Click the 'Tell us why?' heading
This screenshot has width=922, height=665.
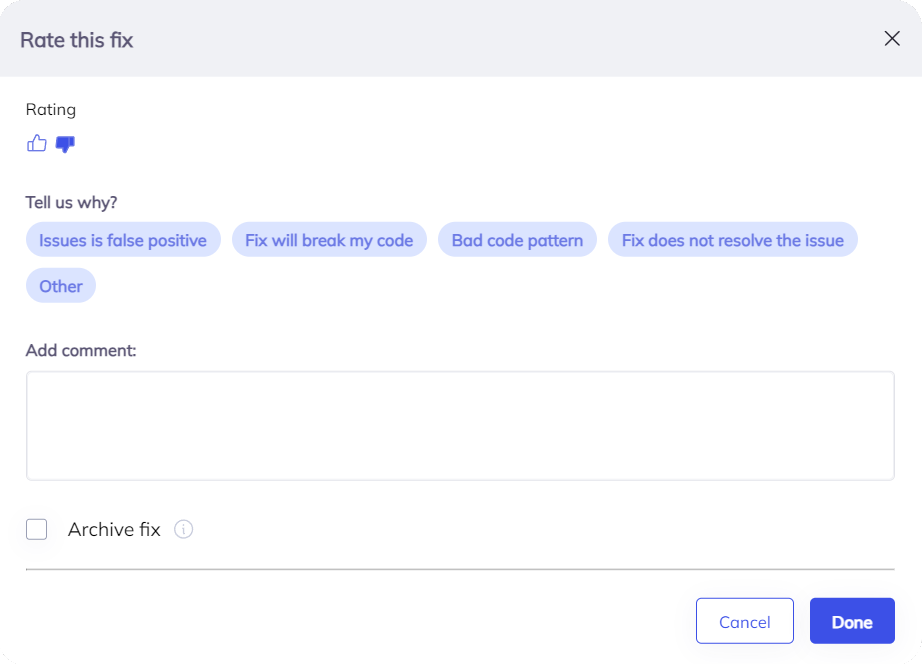(71, 202)
